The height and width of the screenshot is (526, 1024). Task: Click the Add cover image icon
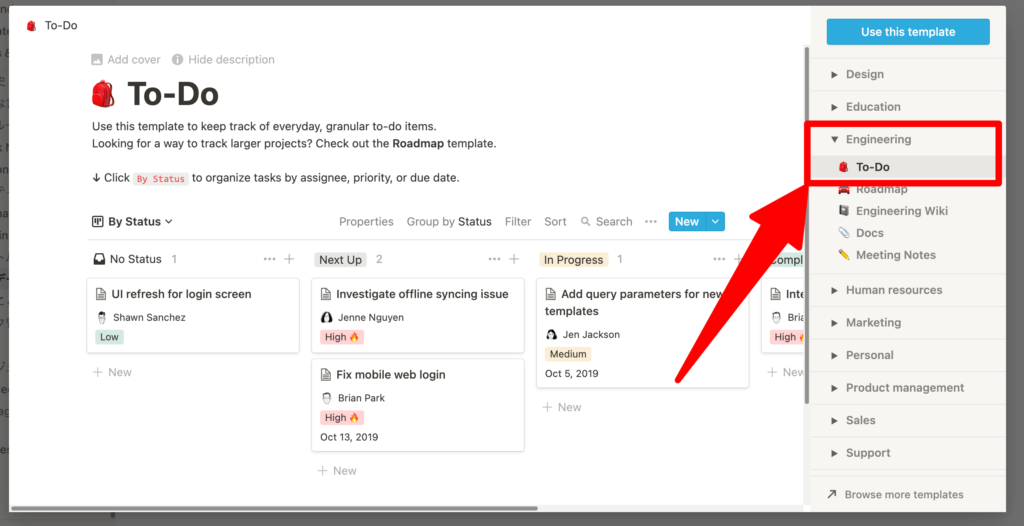(97, 59)
